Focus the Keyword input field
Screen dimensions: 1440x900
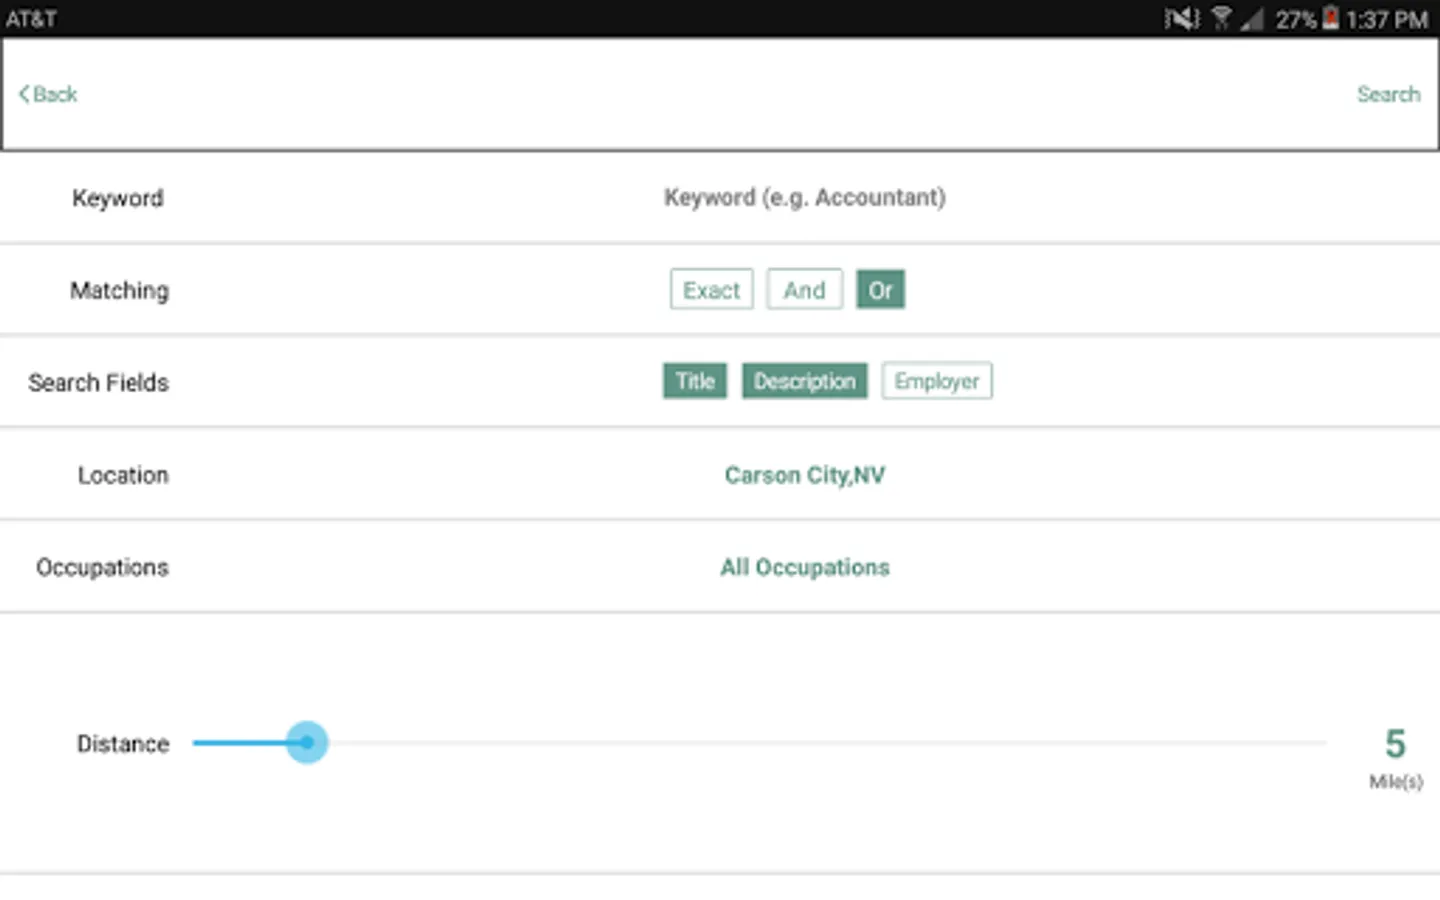[x=805, y=198]
